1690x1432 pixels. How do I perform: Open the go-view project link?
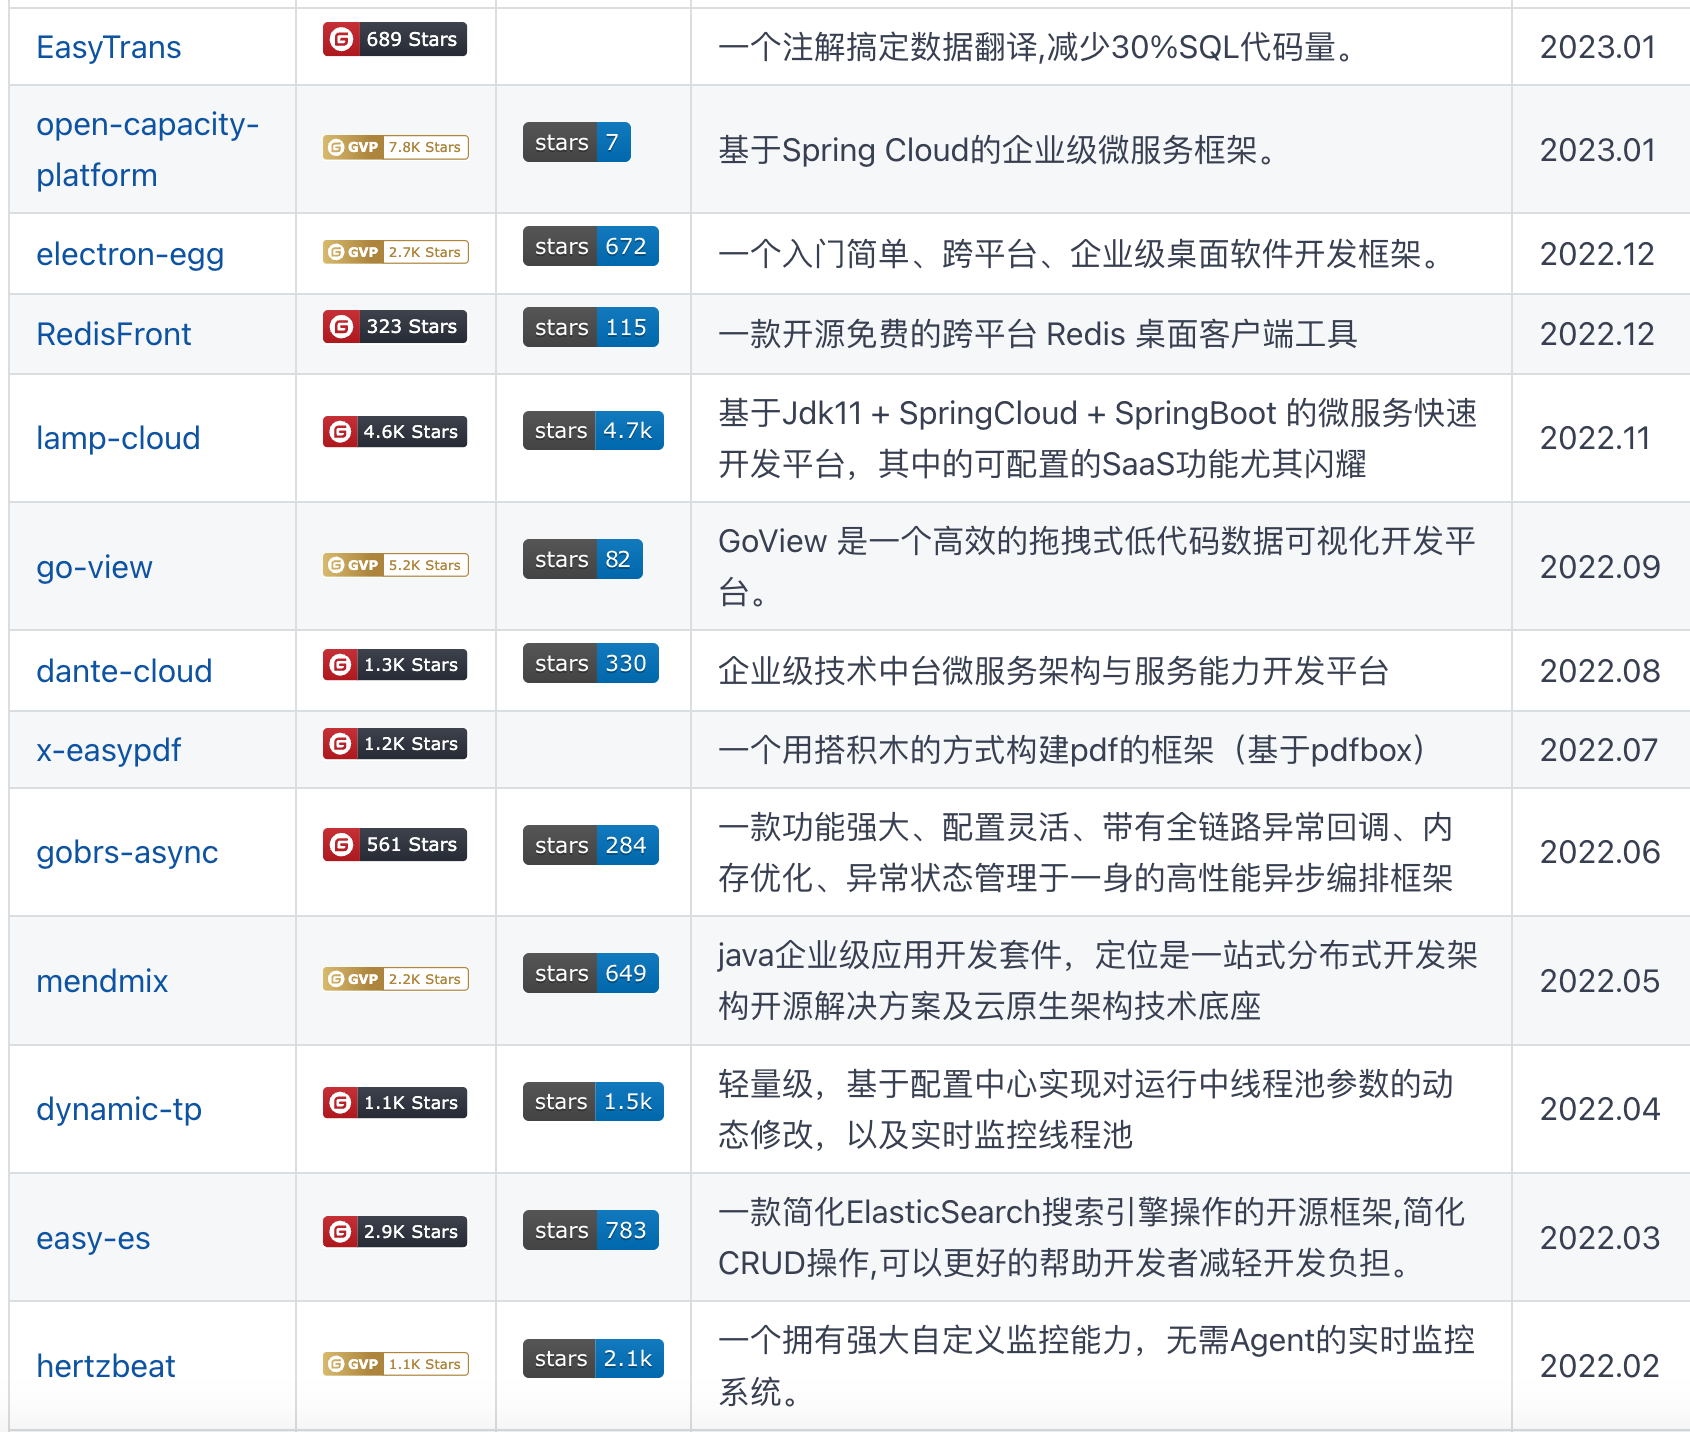[x=94, y=567]
